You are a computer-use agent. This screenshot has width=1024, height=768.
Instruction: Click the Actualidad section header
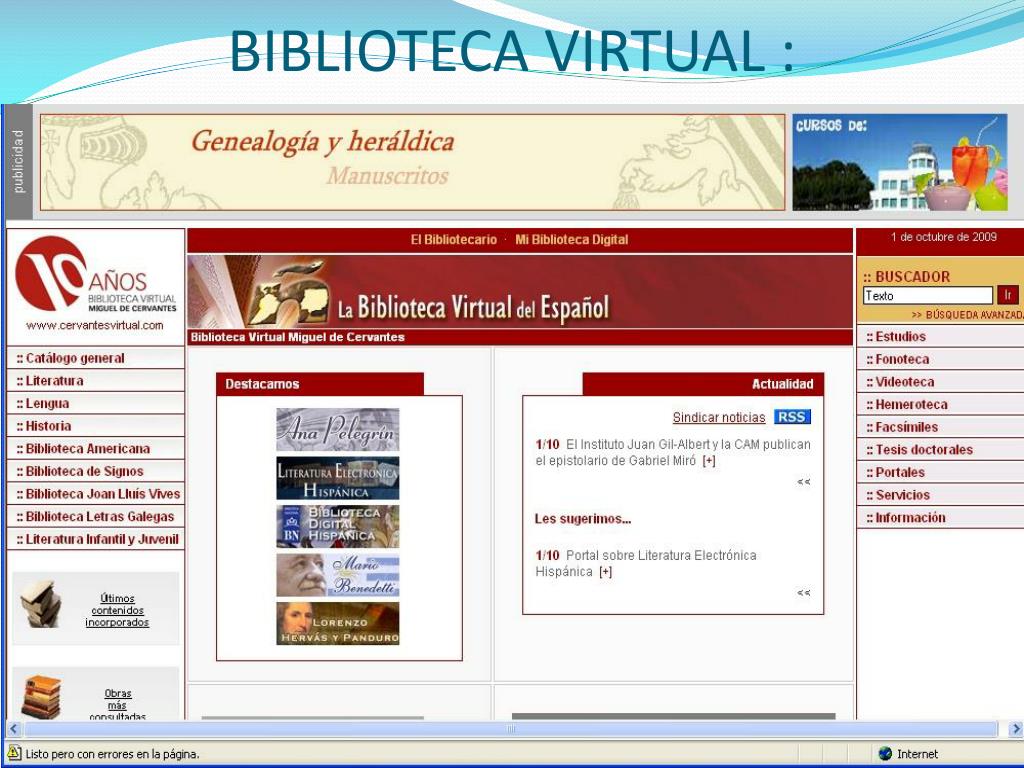(x=703, y=384)
